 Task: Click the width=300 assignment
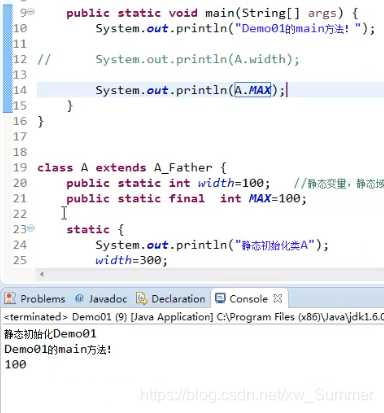pyautogui.click(x=131, y=260)
